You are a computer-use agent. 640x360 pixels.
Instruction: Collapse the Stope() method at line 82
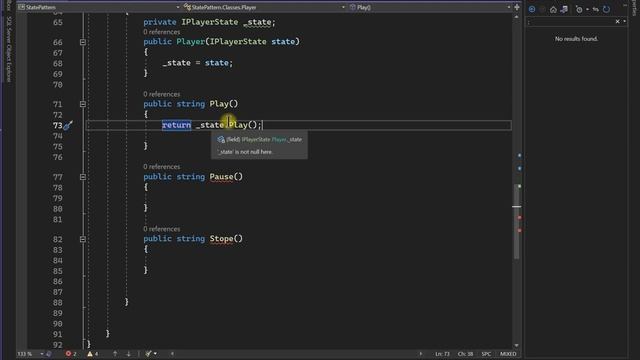[x=83, y=239]
